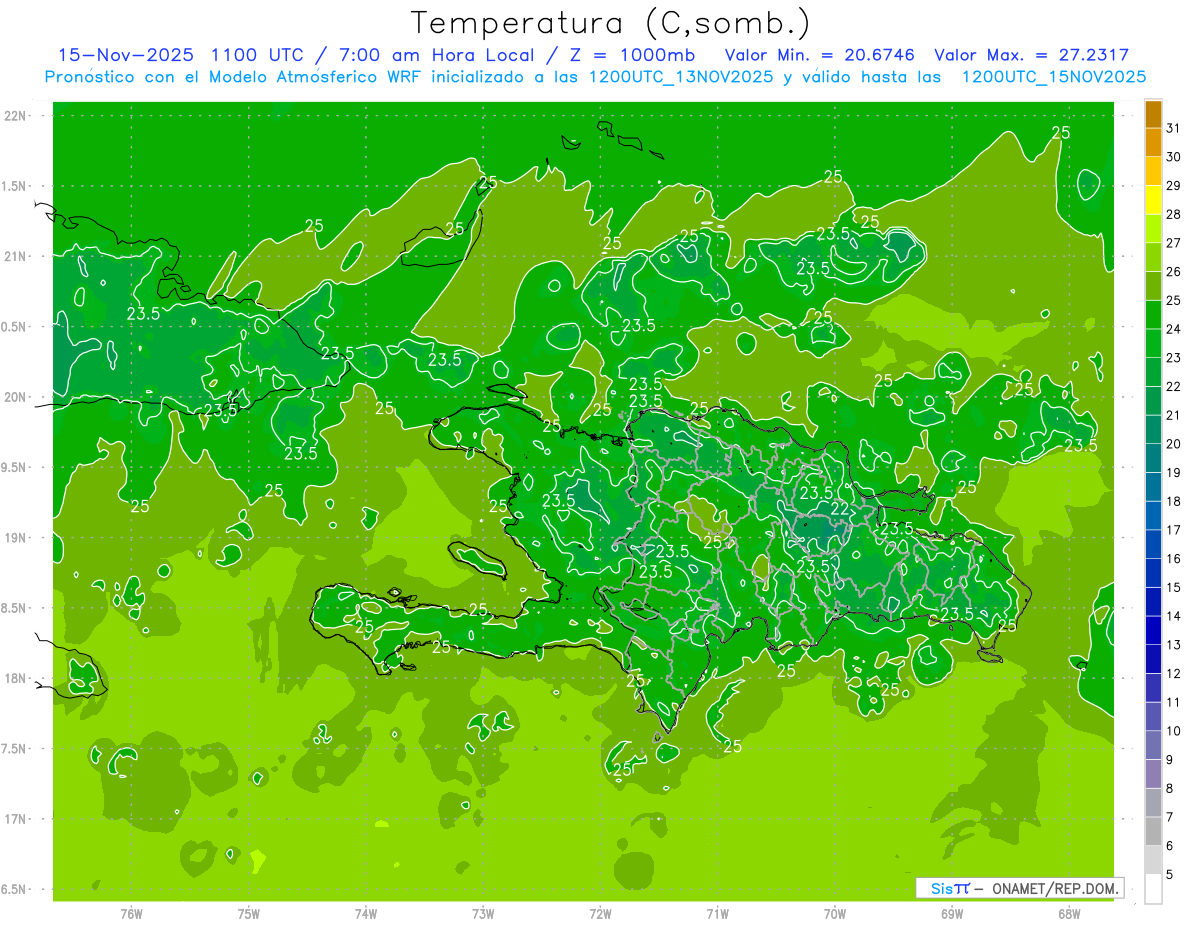
Task: Click the '19N' latitude axis label
Action: pyautogui.click(x=16, y=538)
